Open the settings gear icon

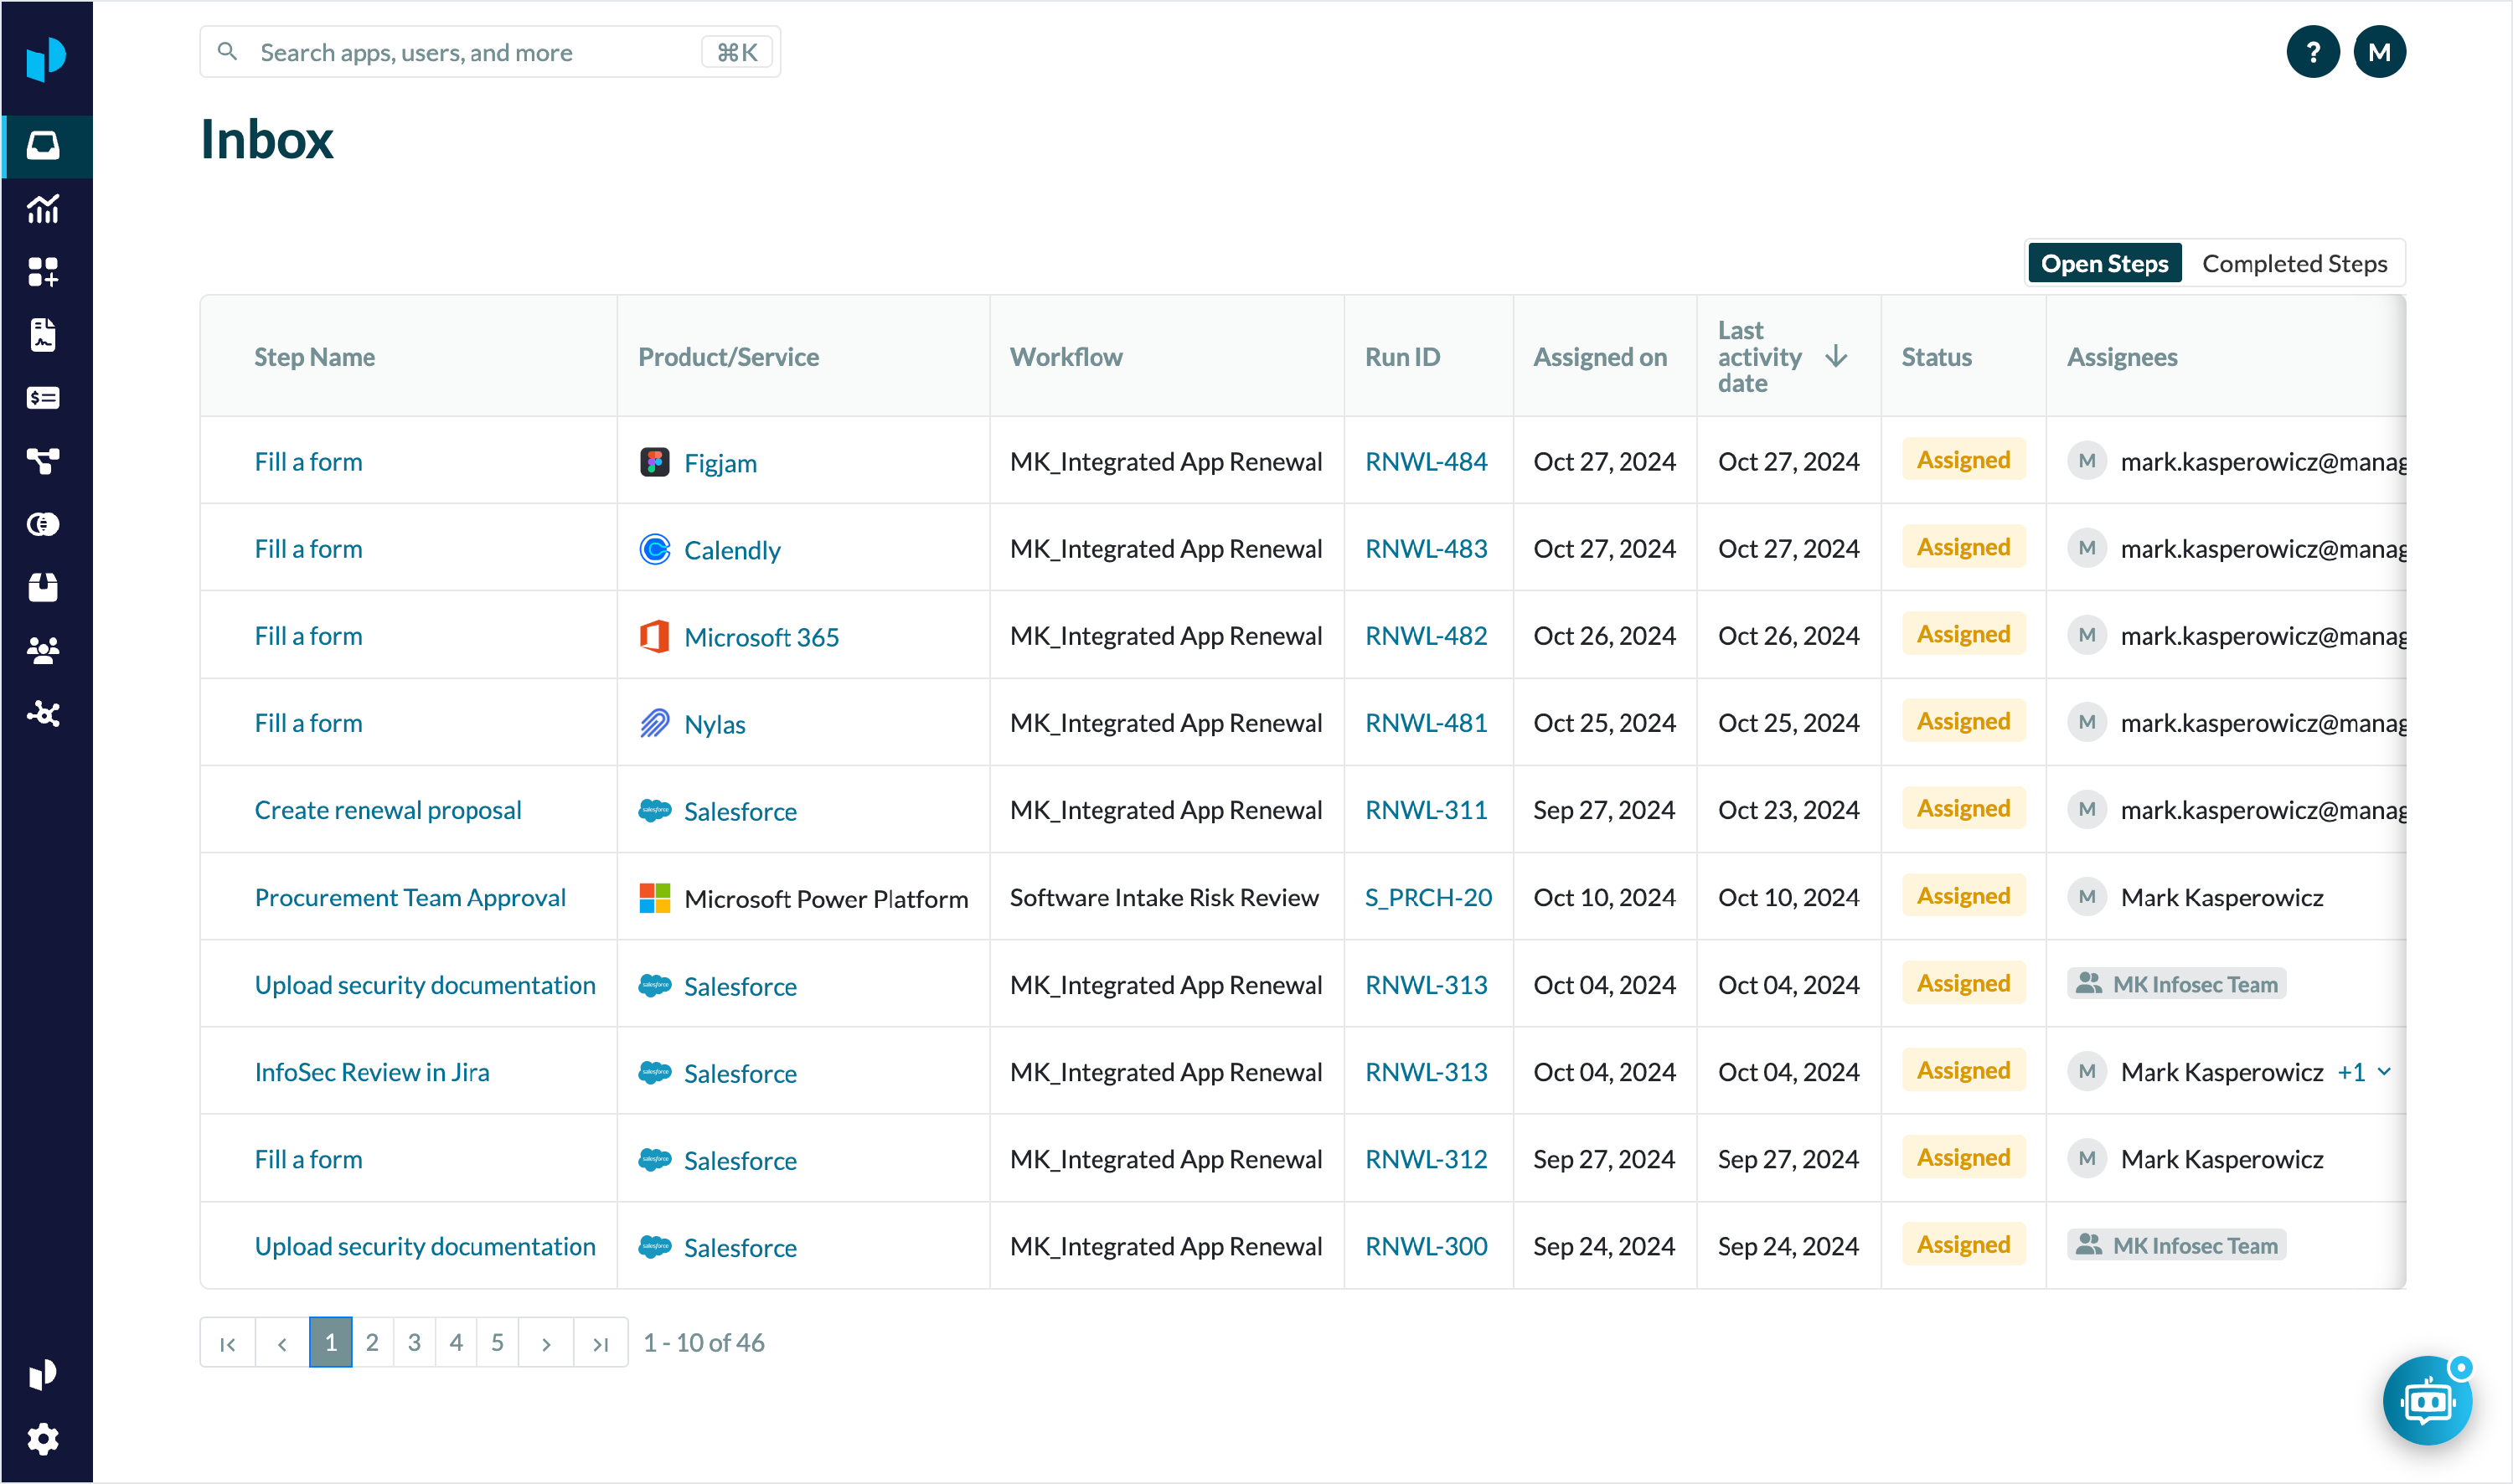pyautogui.click(x=43, y=1439)
